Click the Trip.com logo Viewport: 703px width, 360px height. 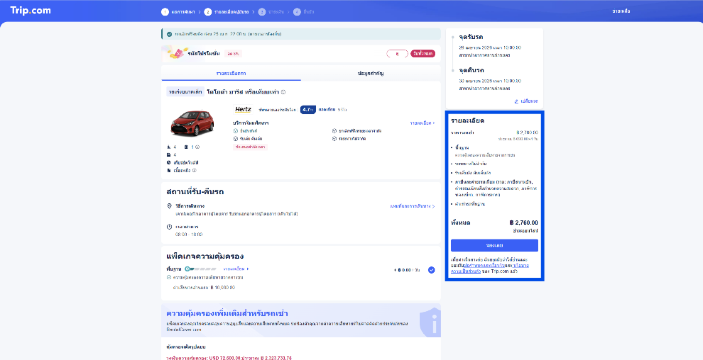(30, 10)
